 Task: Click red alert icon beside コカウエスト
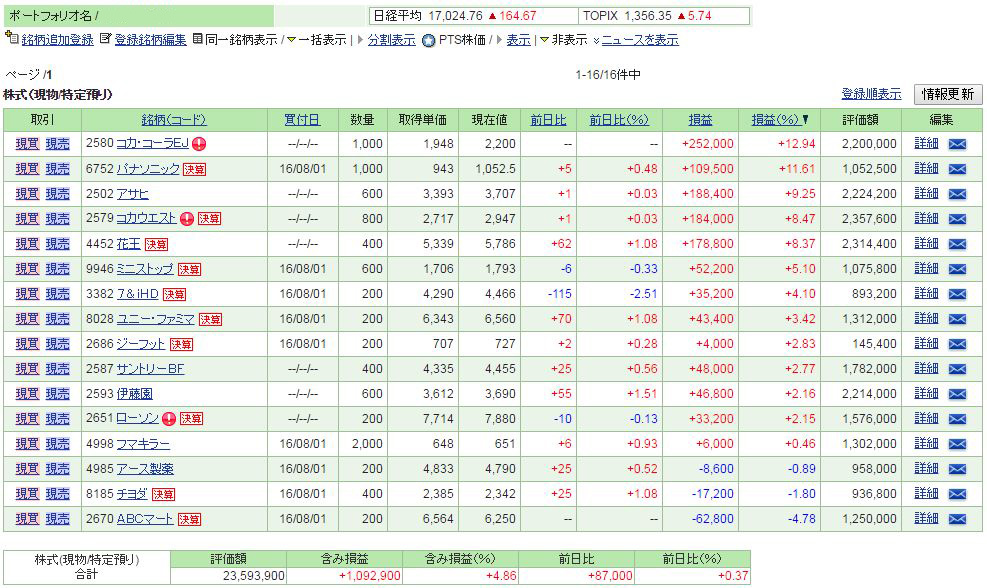click(x=187, y=219)
